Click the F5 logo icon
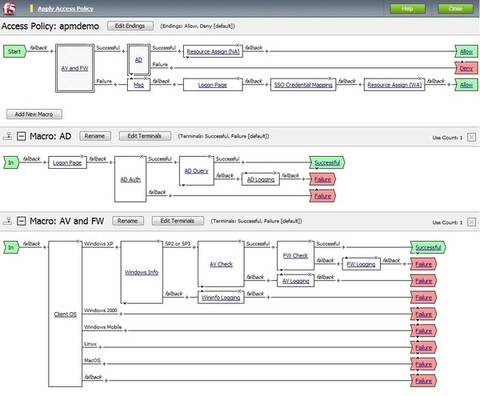 tap(9, 8)
